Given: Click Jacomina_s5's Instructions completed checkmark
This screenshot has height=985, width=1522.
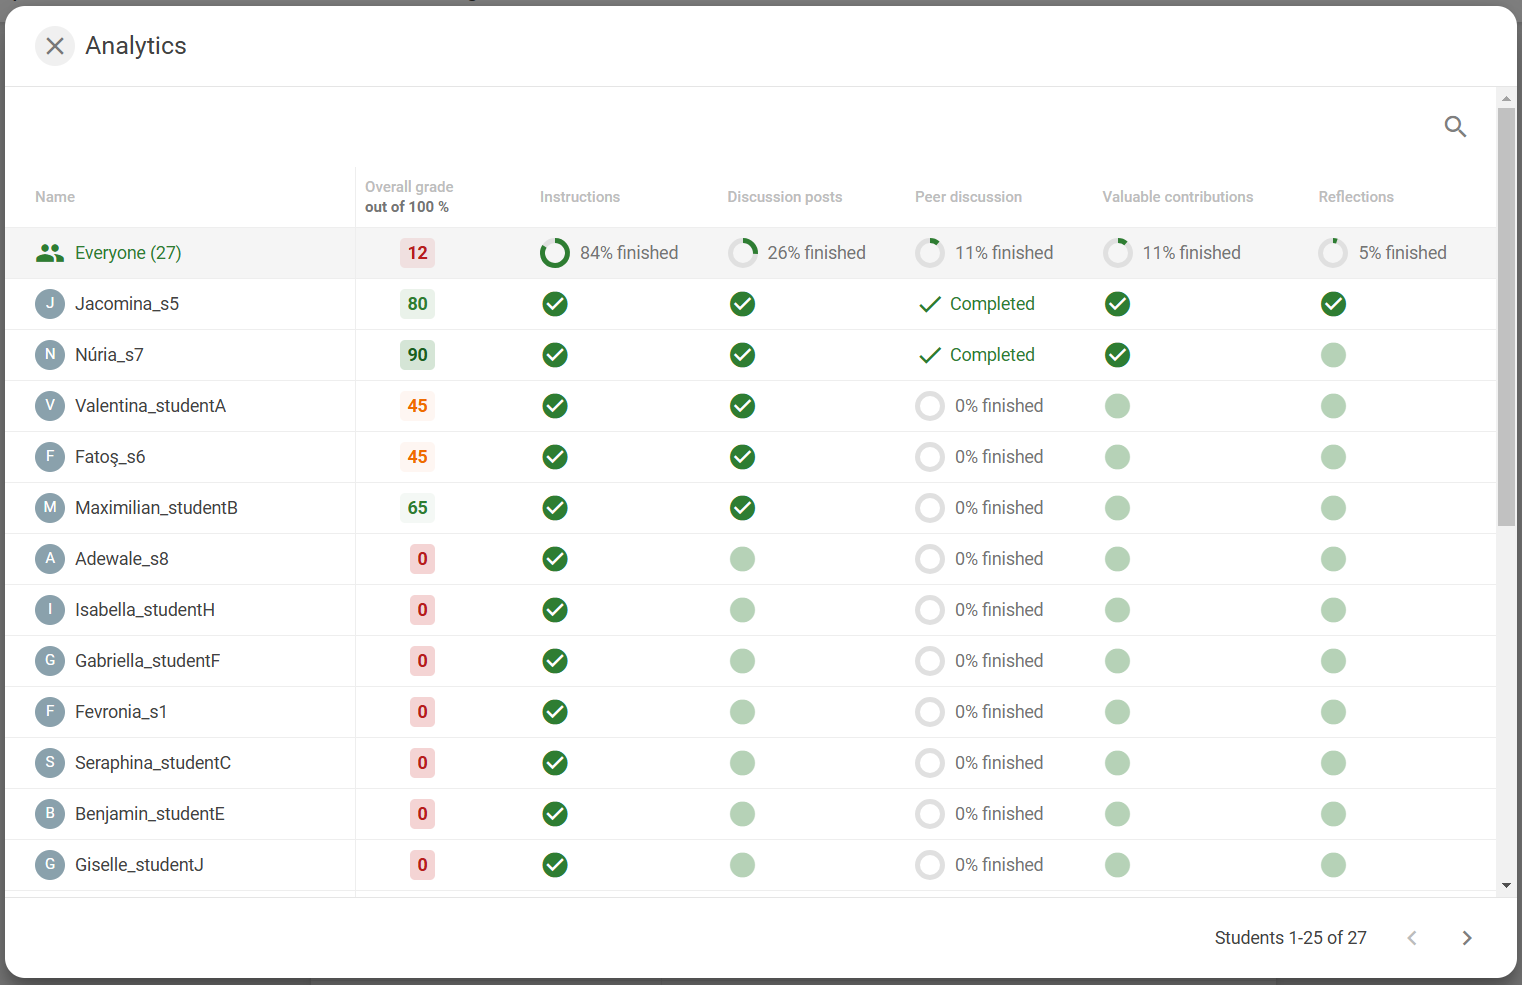Looking at the screenshot, I should click(555, 304).
